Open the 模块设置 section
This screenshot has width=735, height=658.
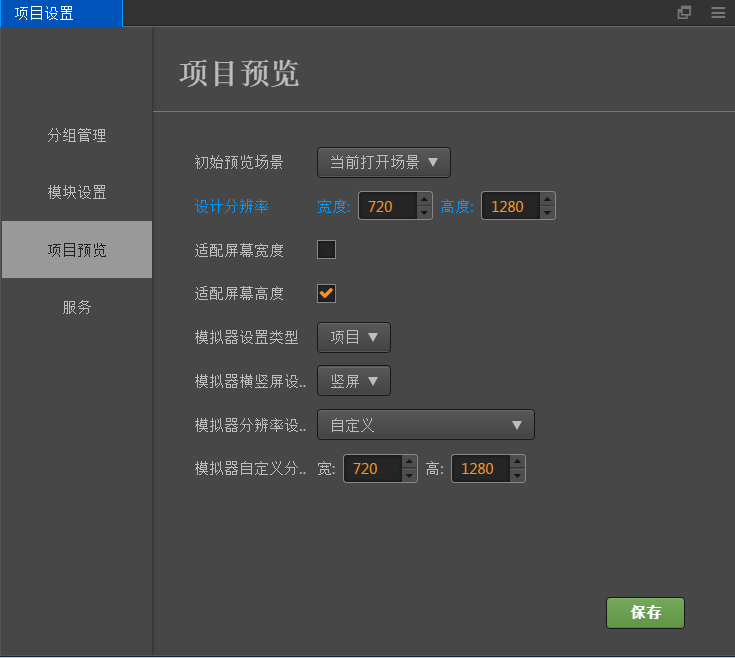77,193
